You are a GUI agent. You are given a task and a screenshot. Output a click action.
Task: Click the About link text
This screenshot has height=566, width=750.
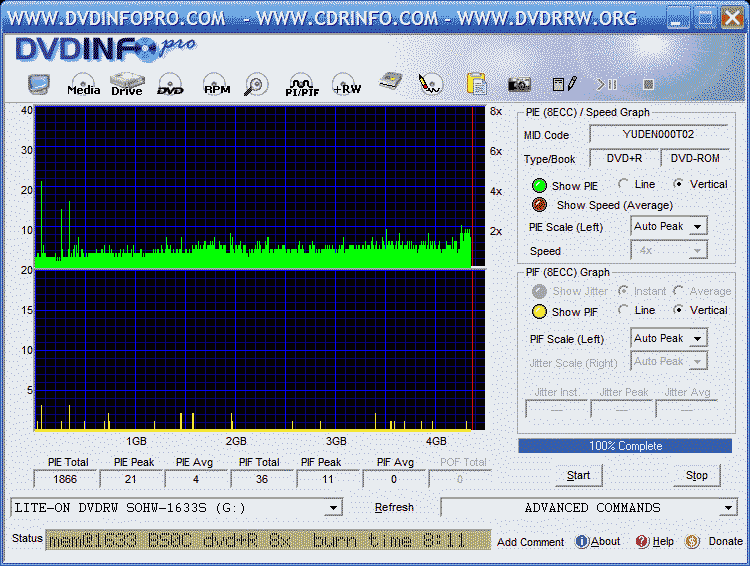[606, 541]
